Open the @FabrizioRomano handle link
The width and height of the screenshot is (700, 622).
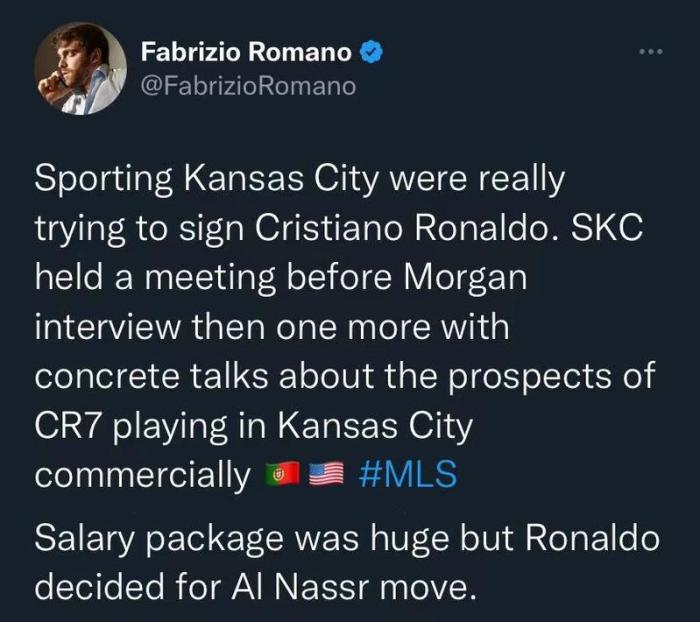point(249,86)
